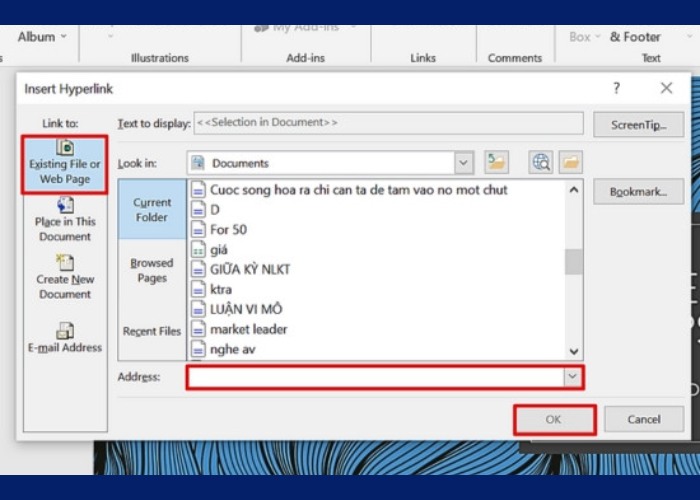Choose Create New Document link type
The image size is (700, 500).
click(x=65, y=278)
